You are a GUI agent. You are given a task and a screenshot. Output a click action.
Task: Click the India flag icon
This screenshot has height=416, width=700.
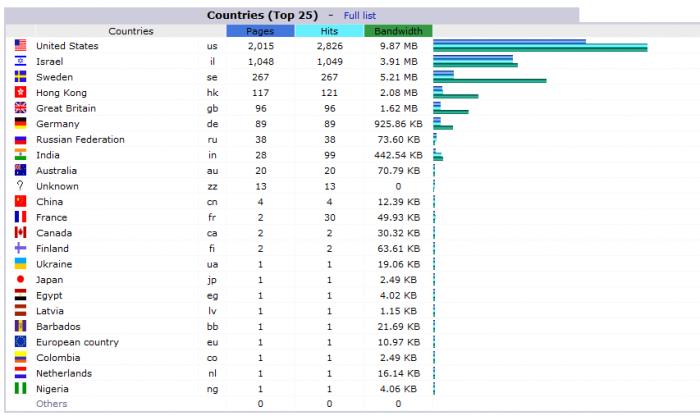point(21,155)
